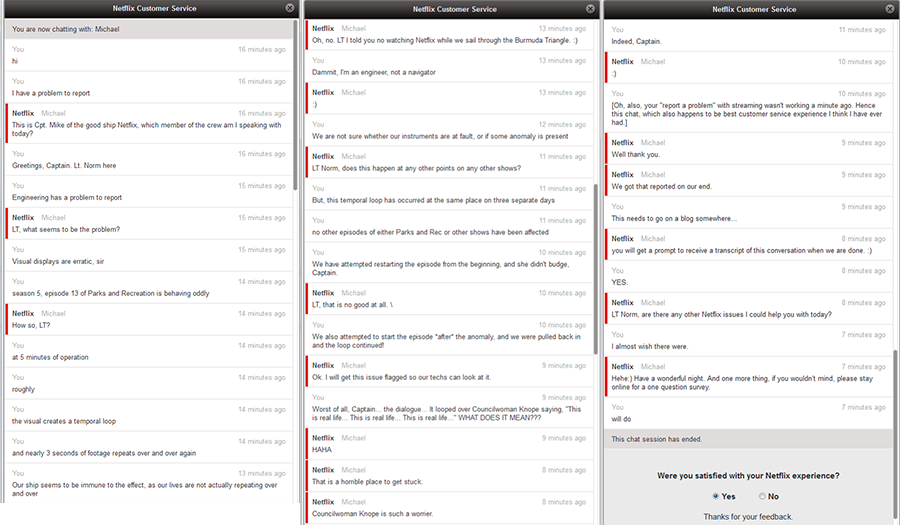Click message 'Worst of all, Captain... the dialogue'
Screen dimensions: 900x525
447,413
